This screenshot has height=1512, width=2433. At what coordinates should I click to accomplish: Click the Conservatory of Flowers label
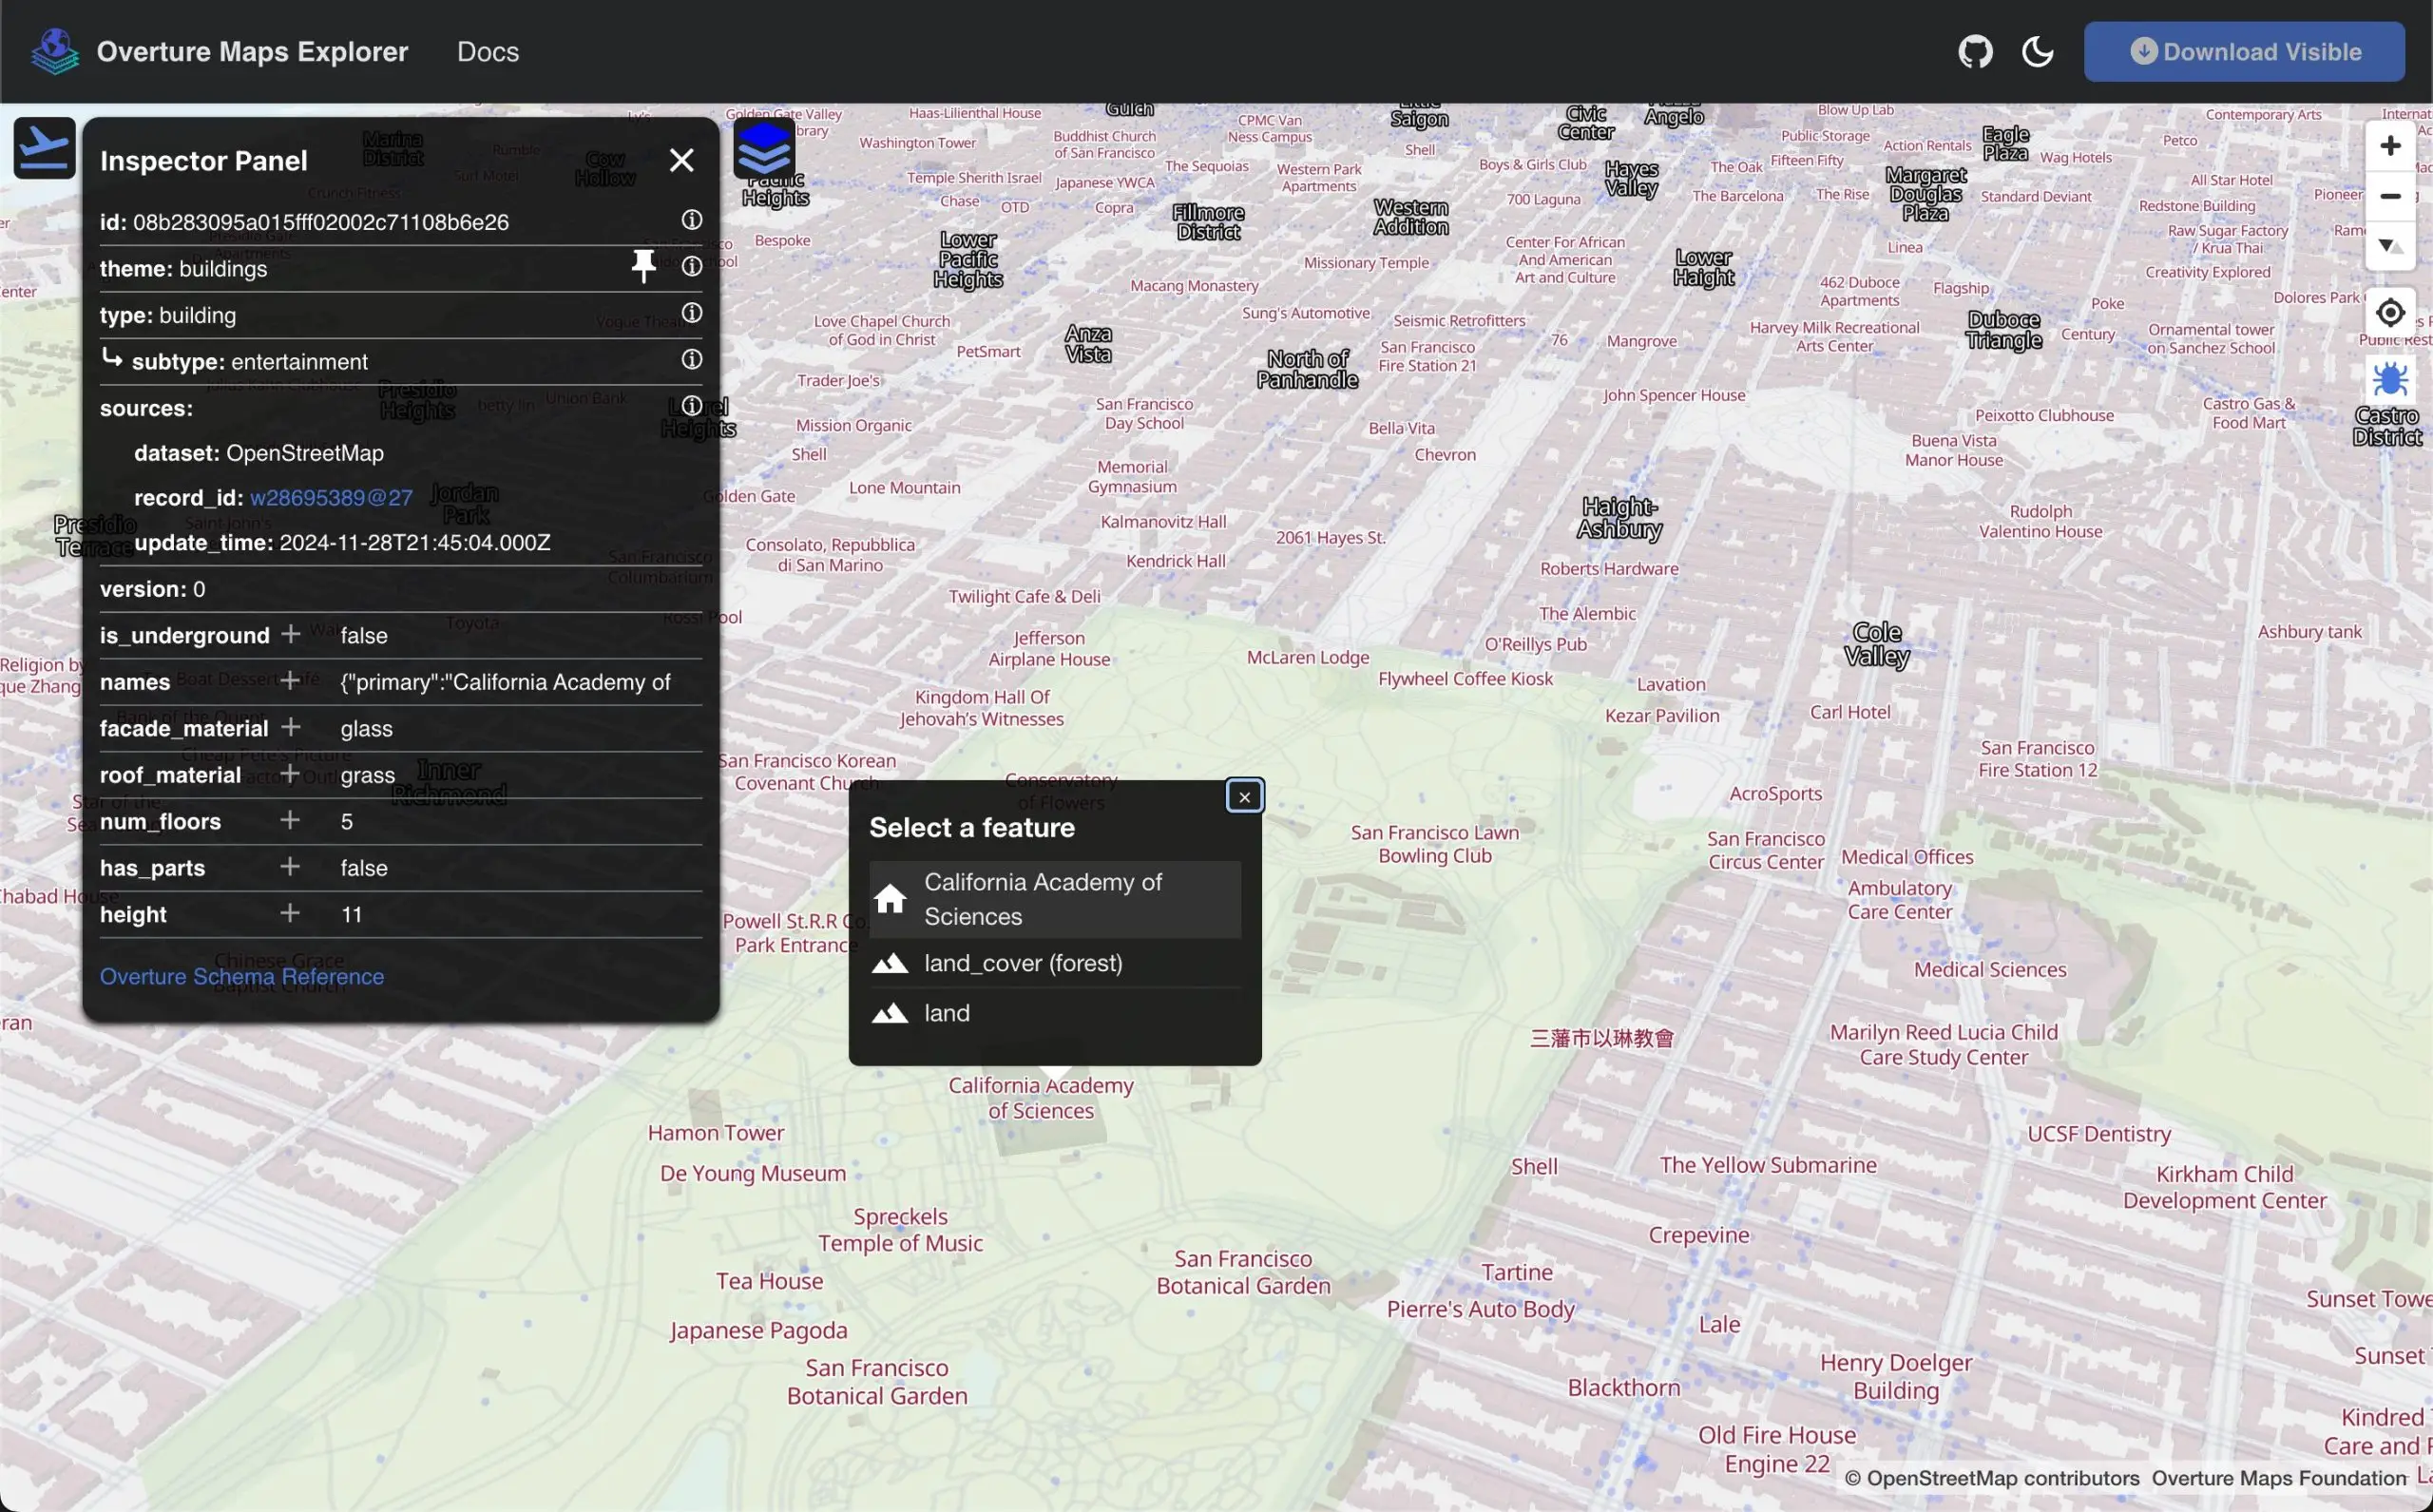point(1061,790)
